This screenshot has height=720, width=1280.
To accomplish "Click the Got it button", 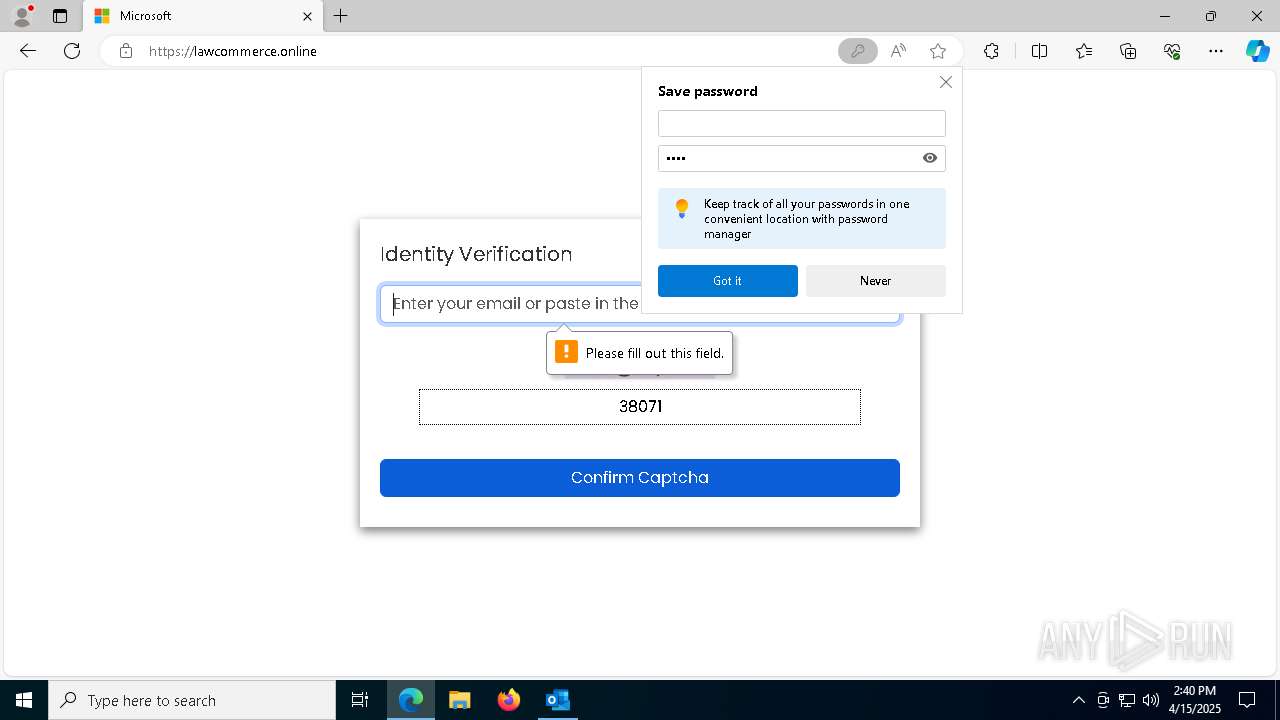I will pos(728,281).
